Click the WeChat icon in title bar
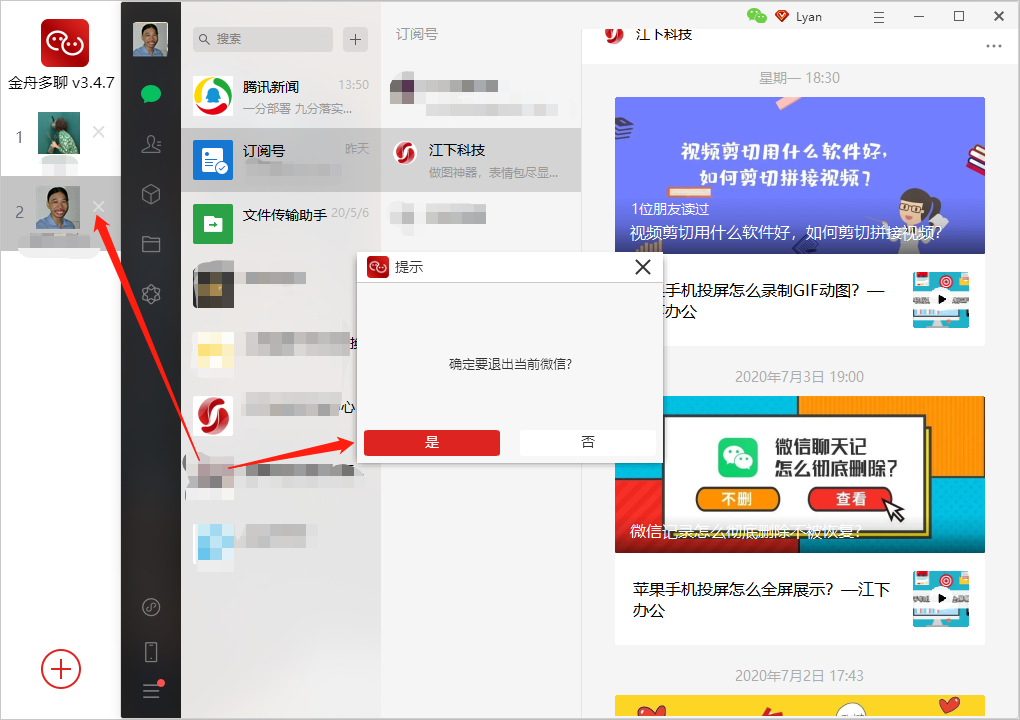The height and width of the screenshot is (720, 1020). pos(757,16)
